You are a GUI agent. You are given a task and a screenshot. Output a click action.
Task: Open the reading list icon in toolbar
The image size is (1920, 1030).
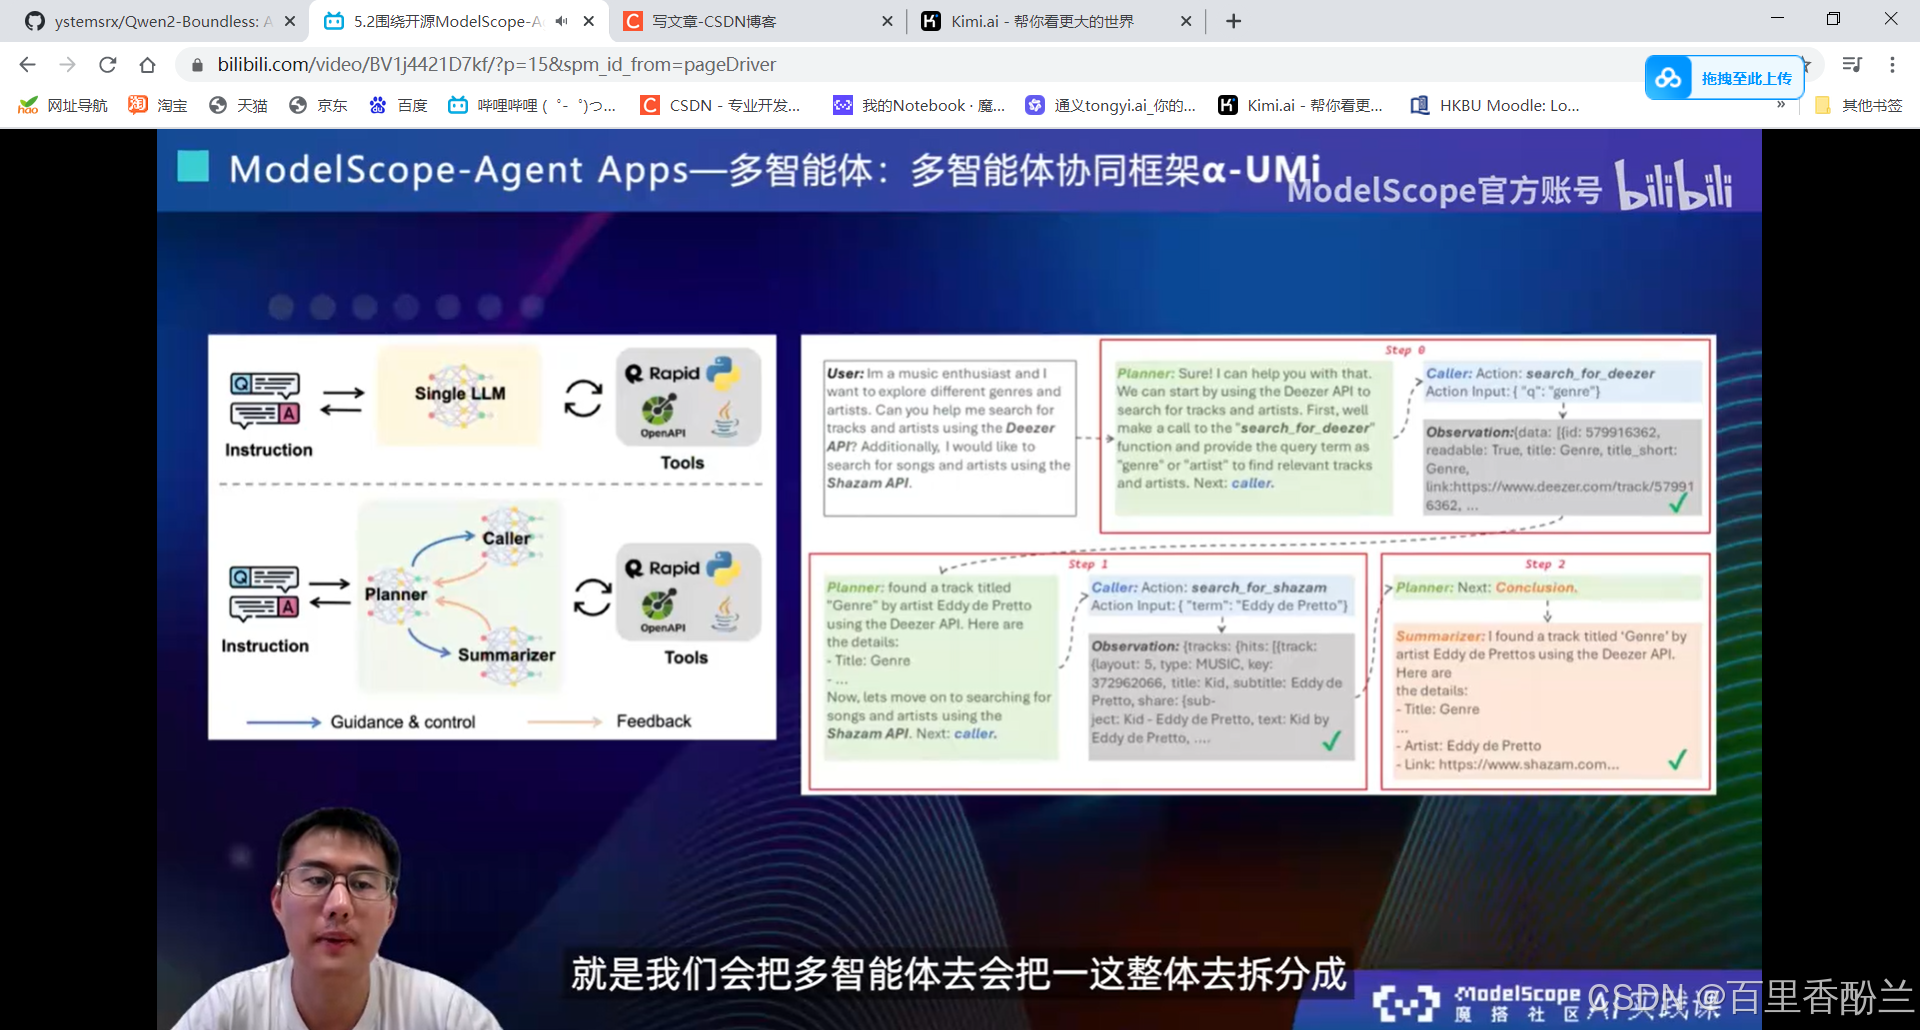pyautogui.click(x=1852, y=65)
